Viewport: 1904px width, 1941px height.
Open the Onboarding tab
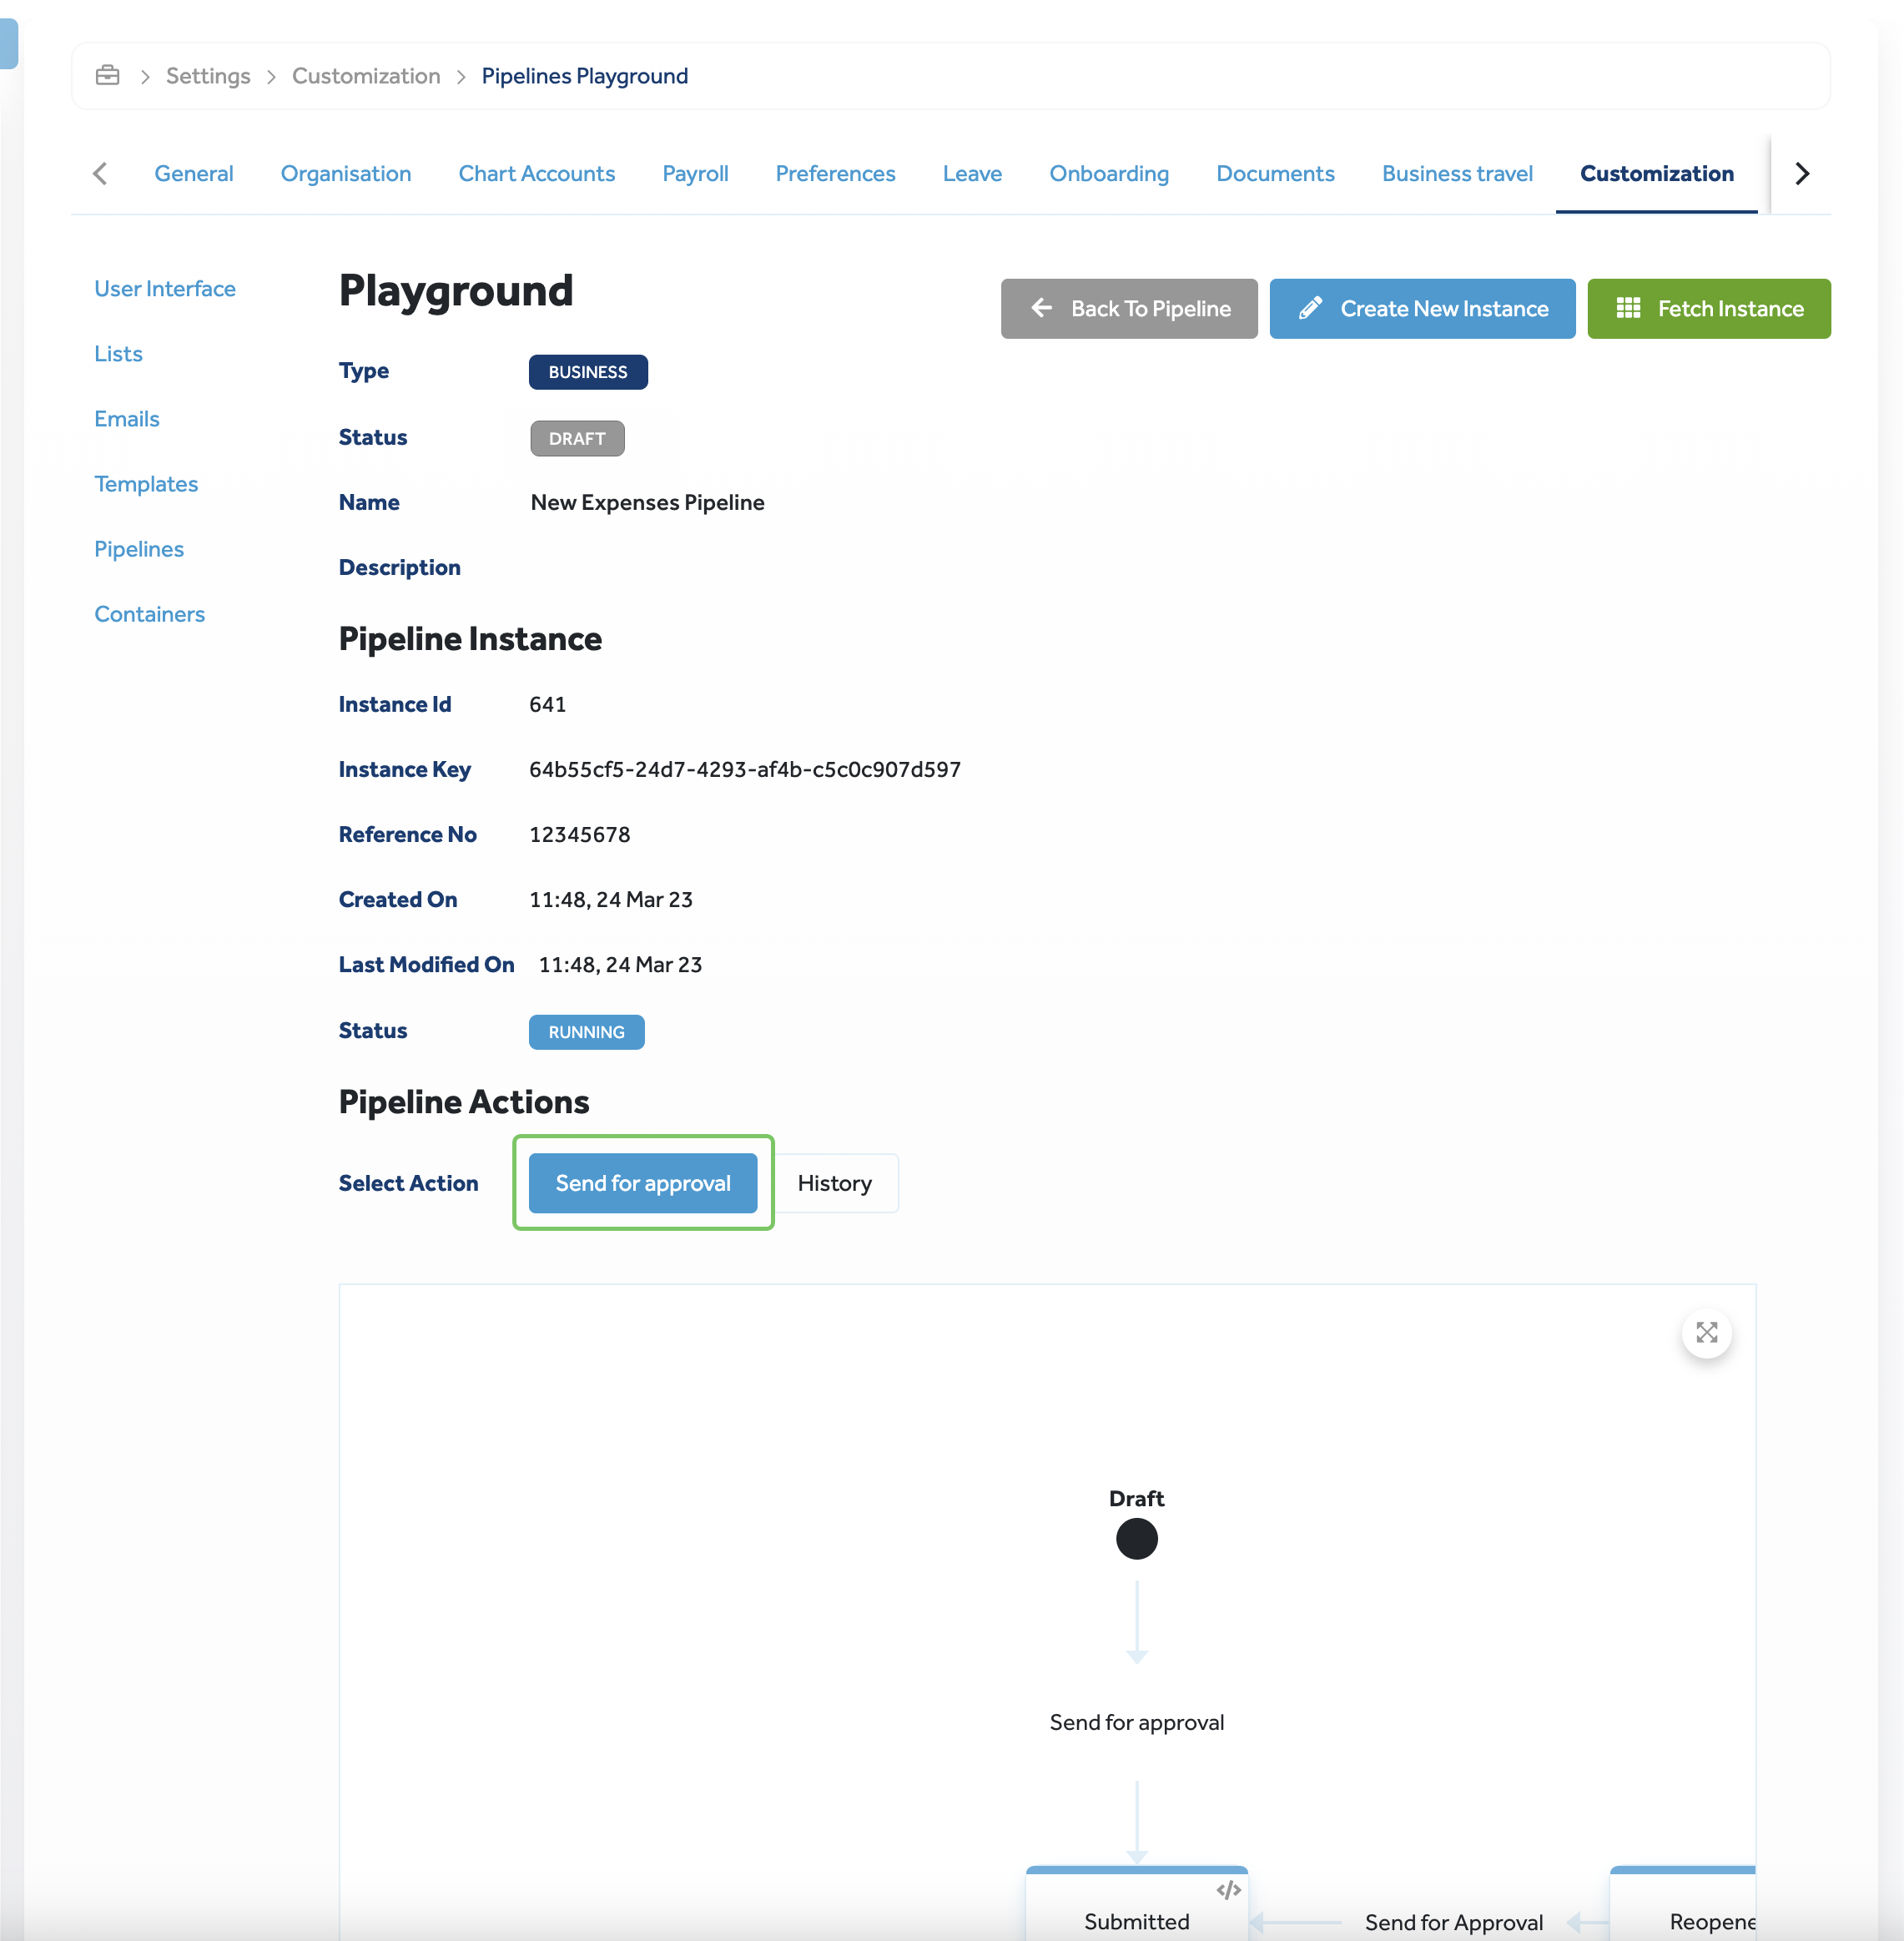click(1108, 174)
